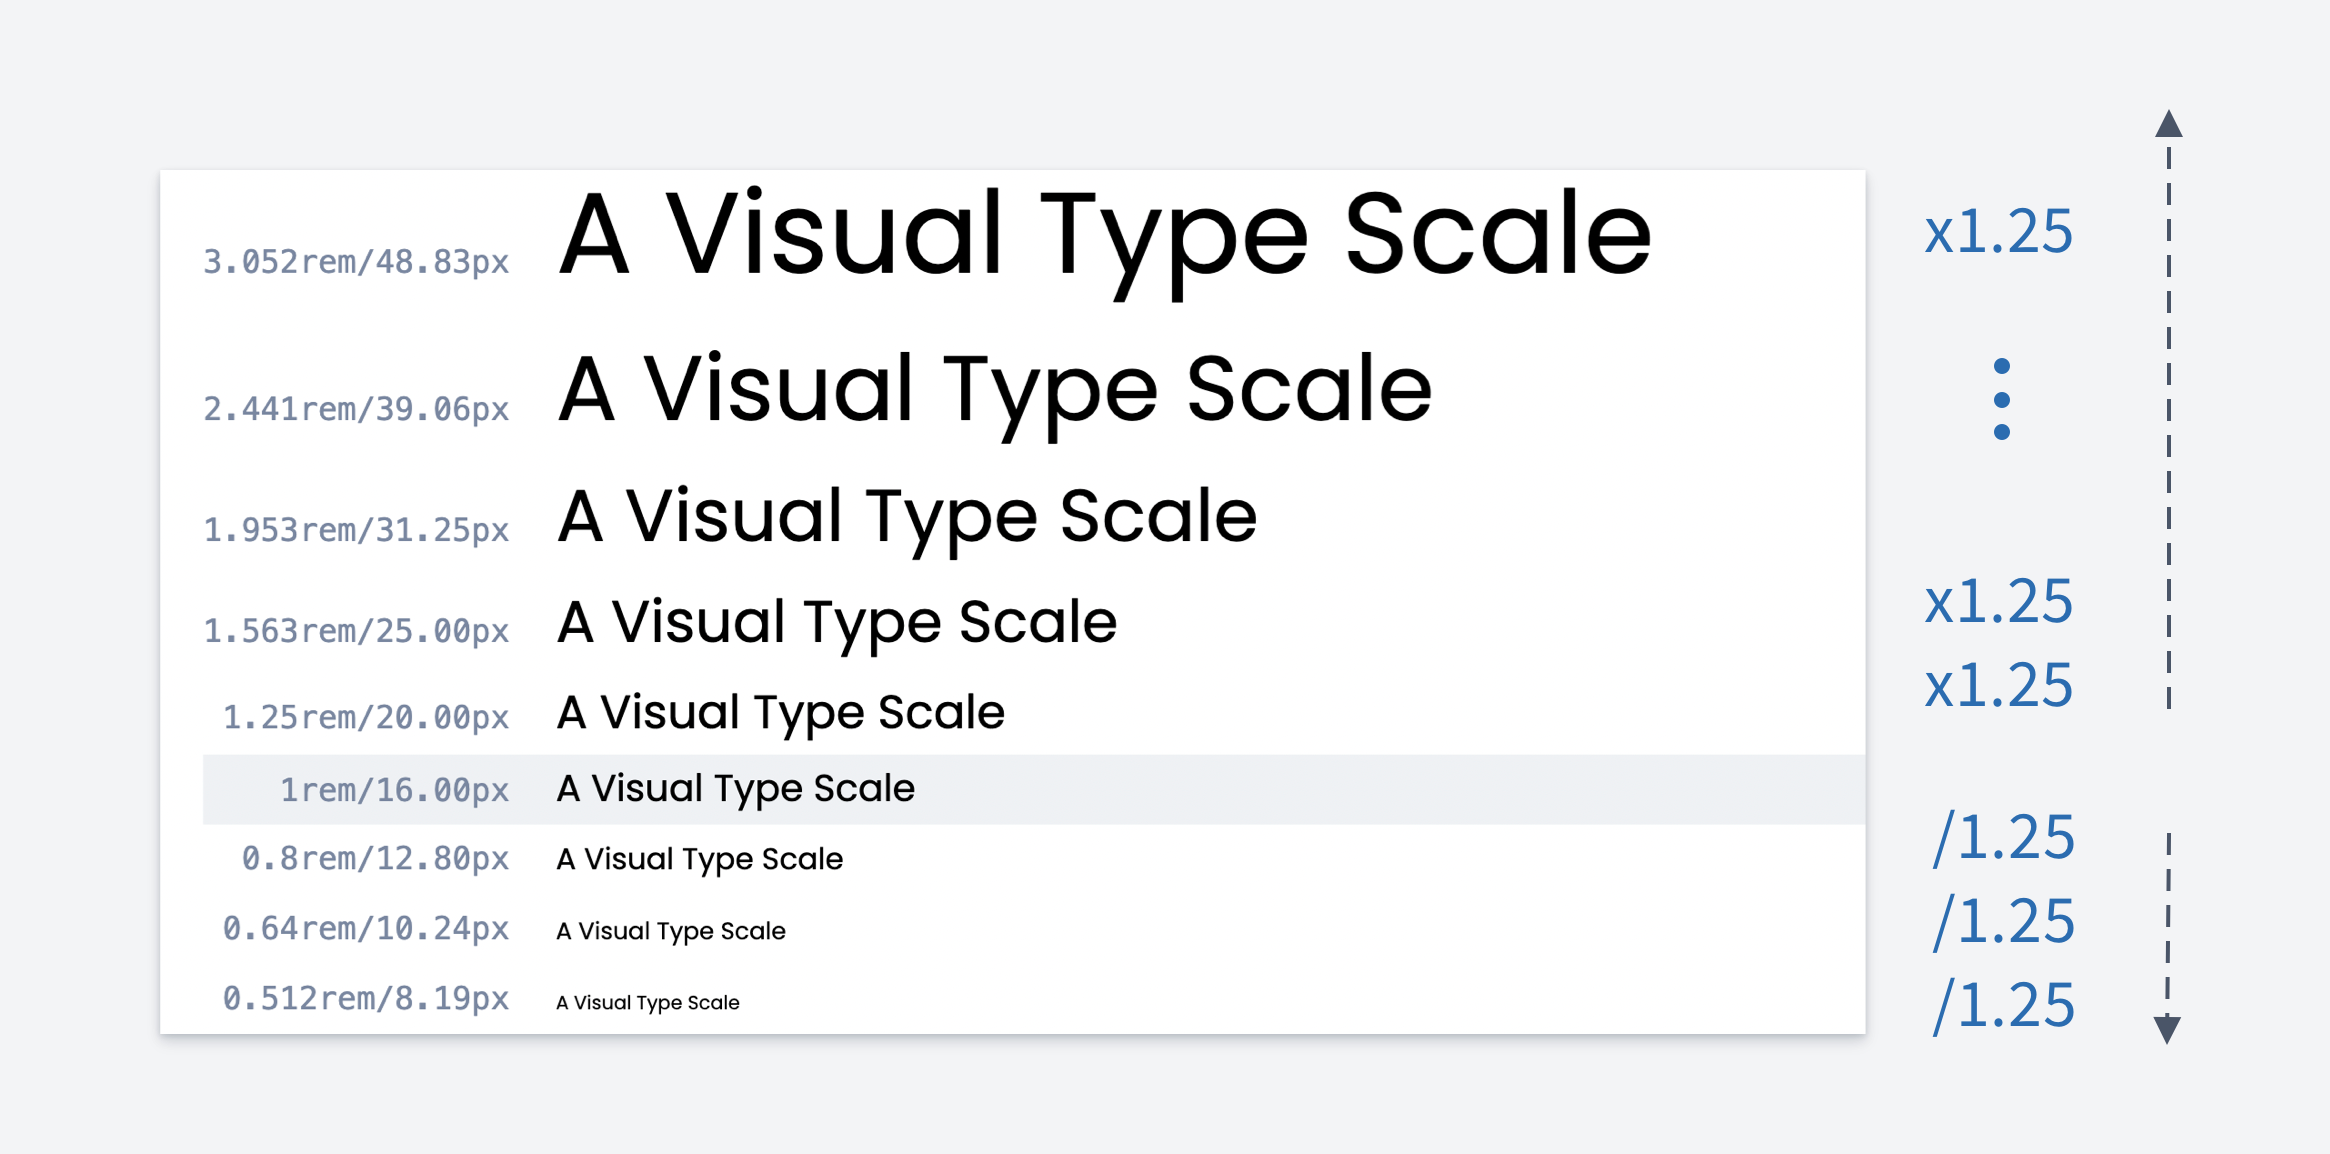Click the upward arrowhead at top right

click(x=2168, y=123)
